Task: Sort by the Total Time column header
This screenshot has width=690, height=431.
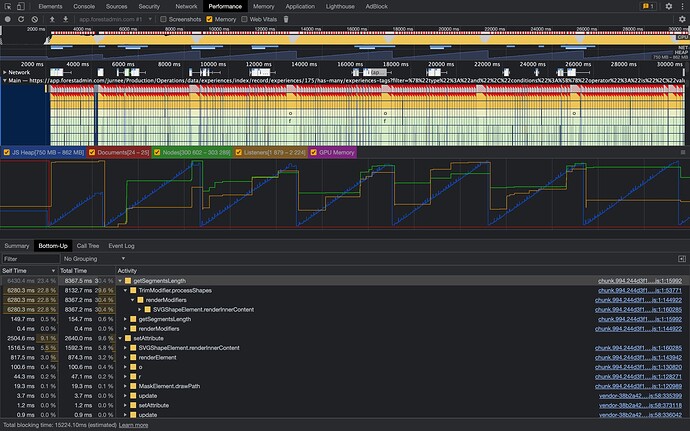Action: [87, 271]
